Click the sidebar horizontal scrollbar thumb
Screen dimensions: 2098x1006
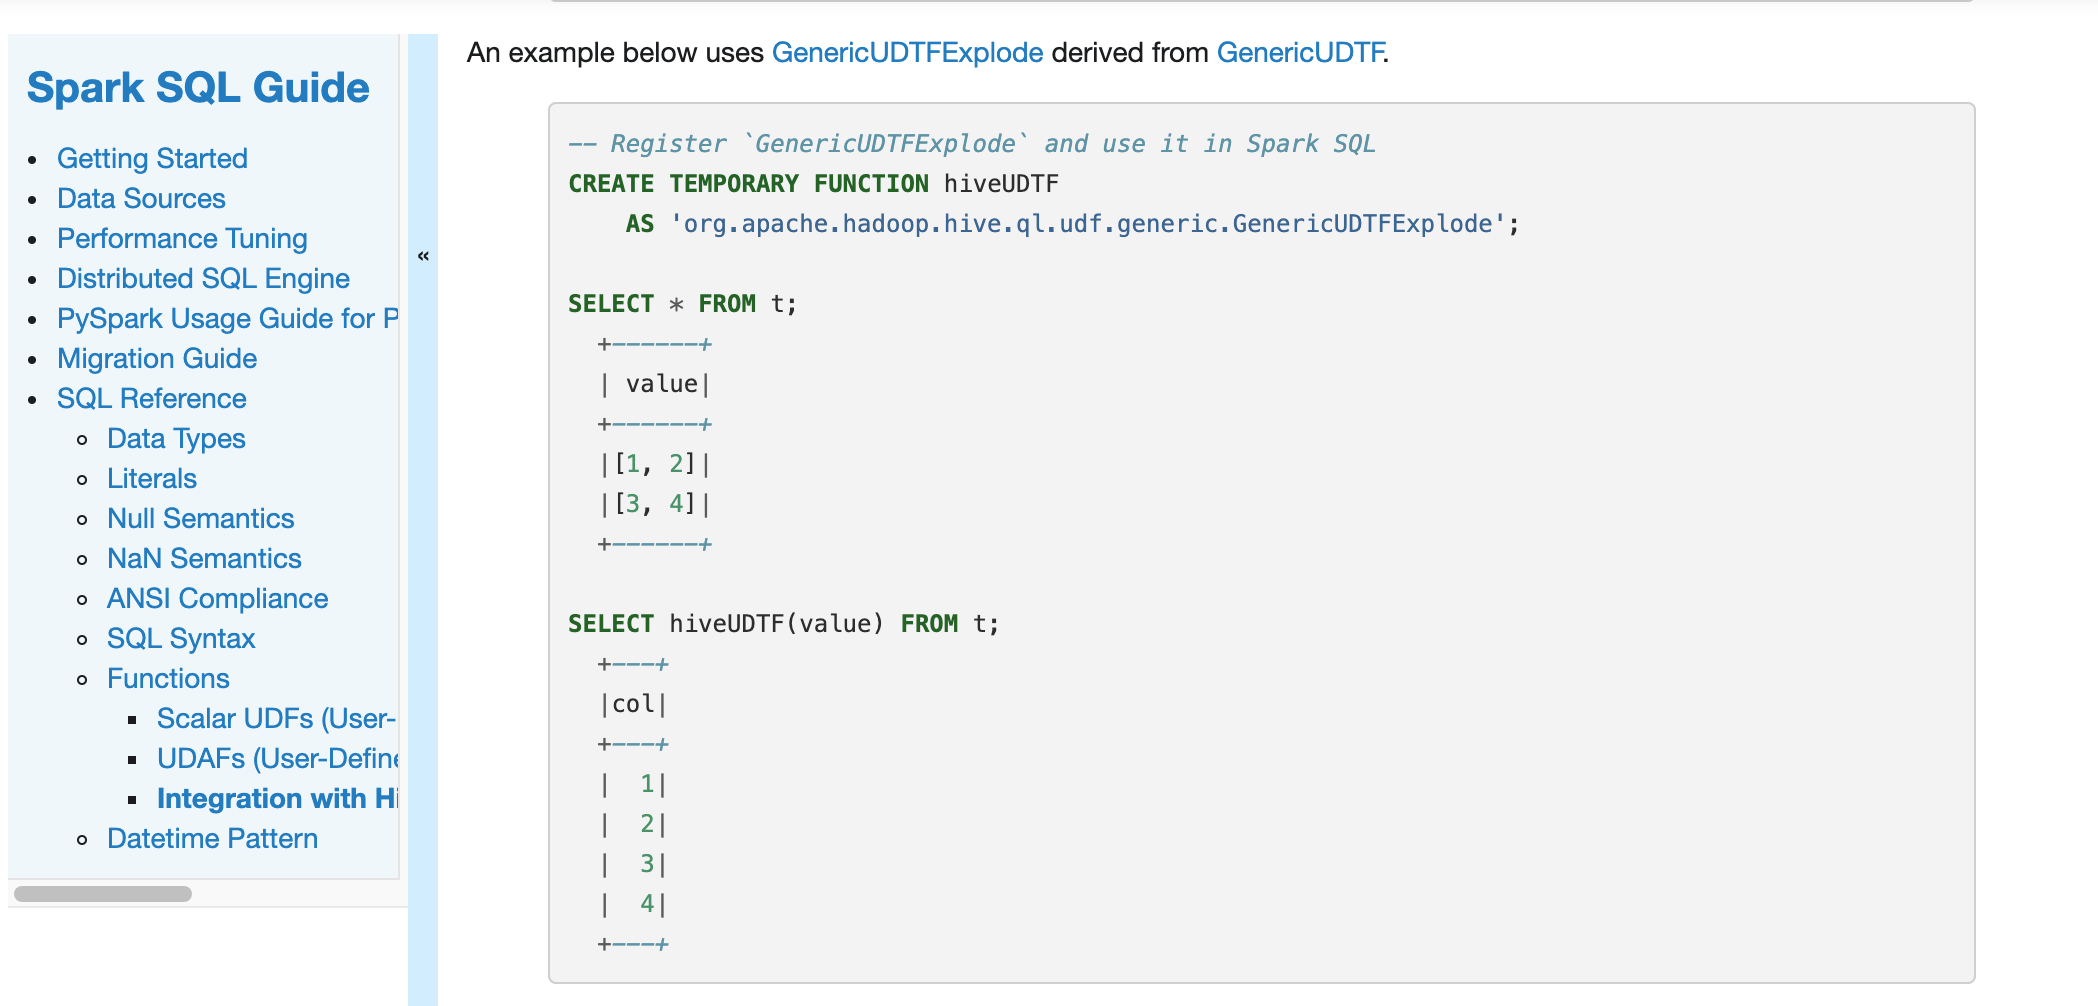pyautogui.click(x=103, y=893)
